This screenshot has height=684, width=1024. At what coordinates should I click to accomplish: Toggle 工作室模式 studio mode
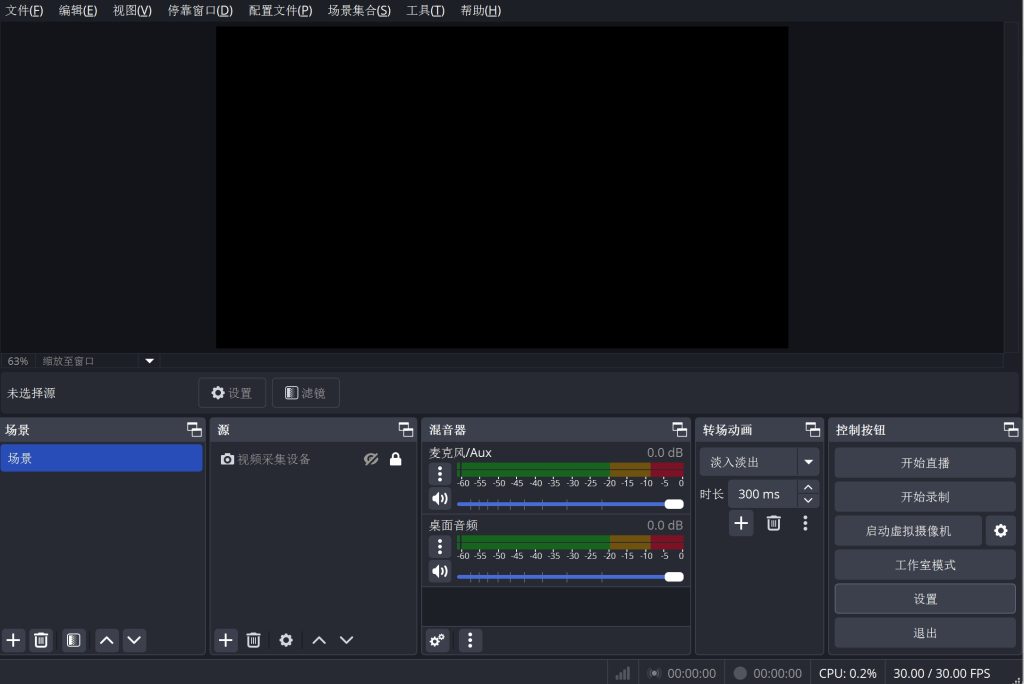(x=925, y=565)
